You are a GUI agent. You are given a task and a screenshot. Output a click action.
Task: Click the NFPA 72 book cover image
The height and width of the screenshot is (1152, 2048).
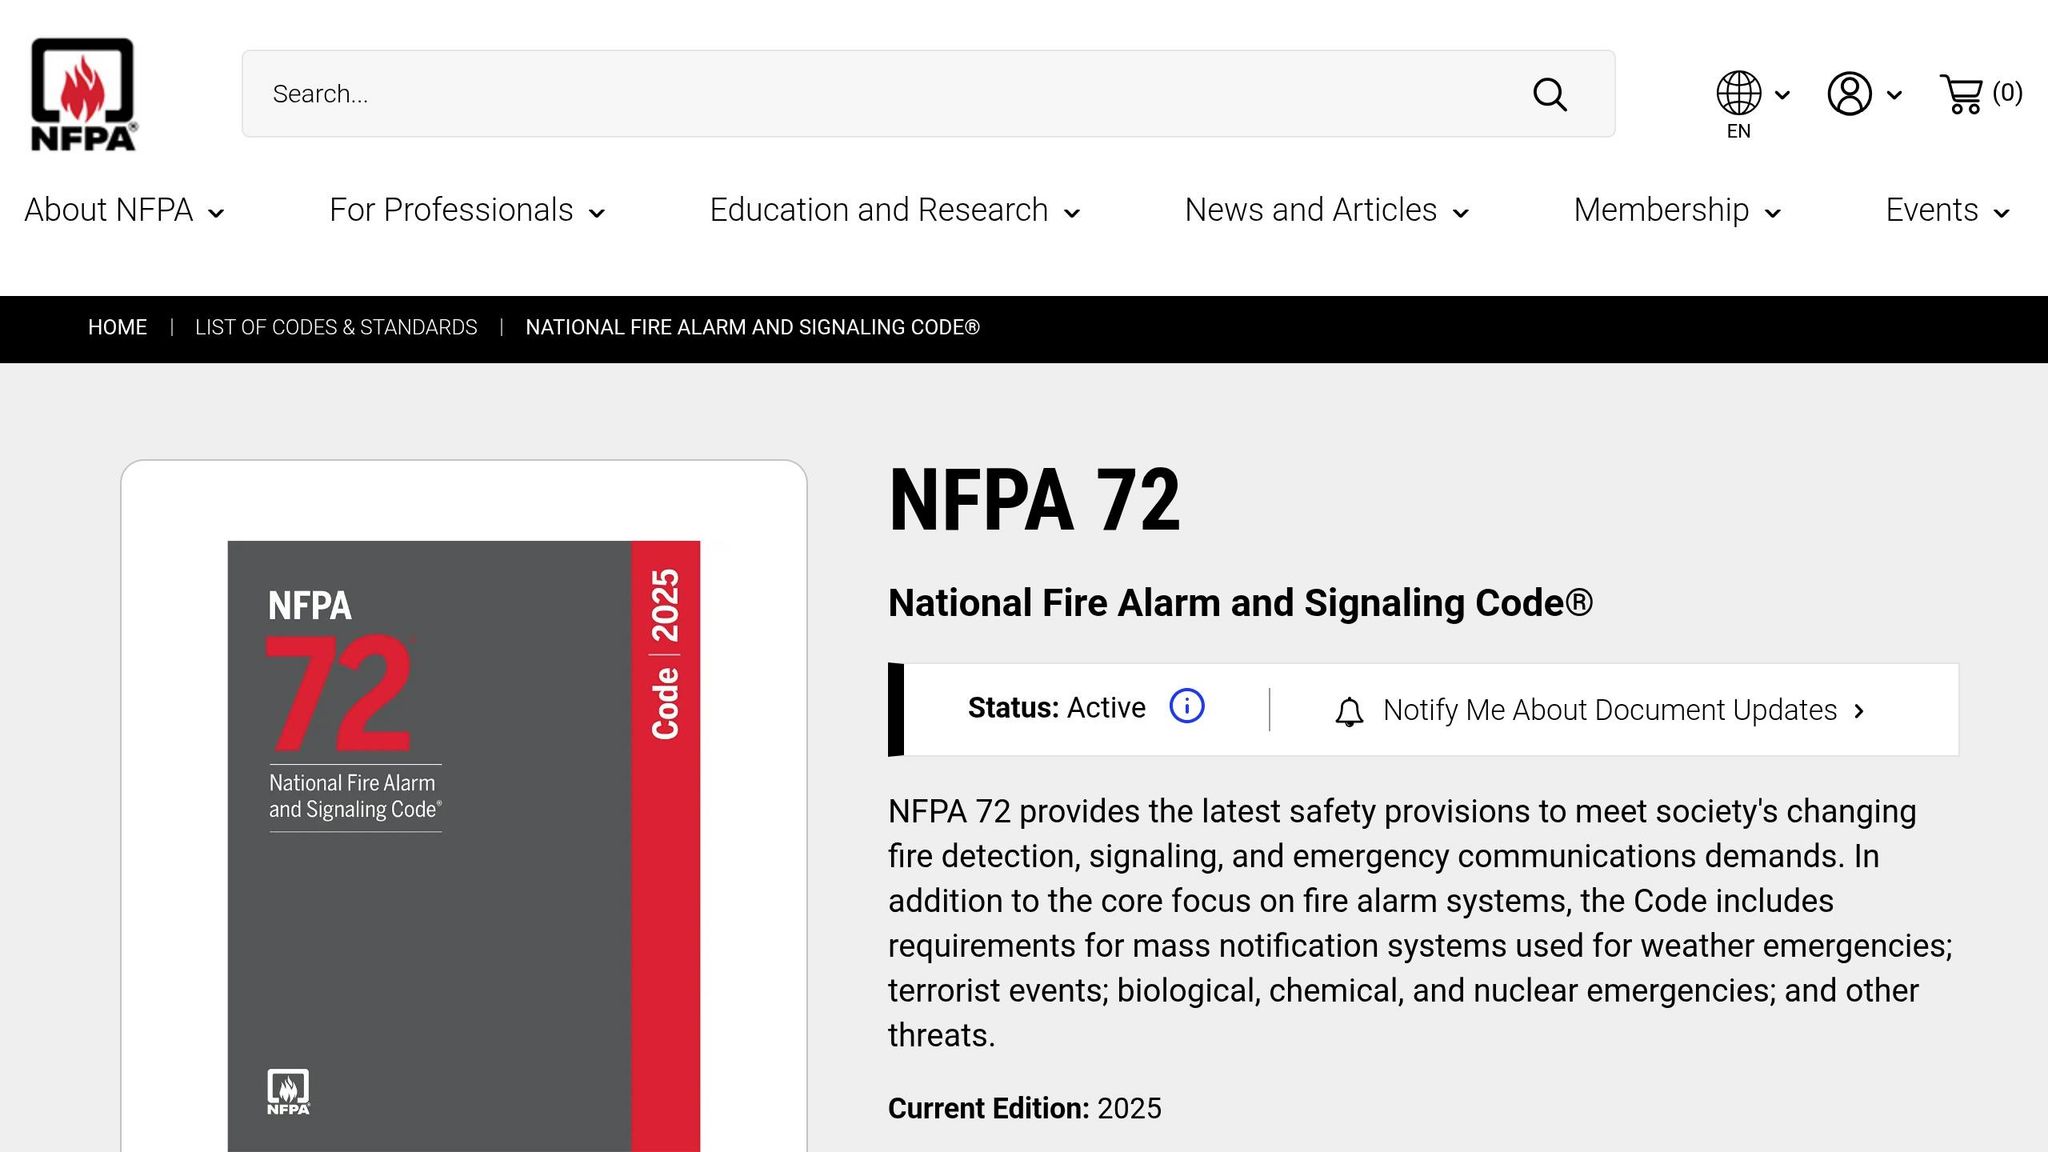[464, 846]
